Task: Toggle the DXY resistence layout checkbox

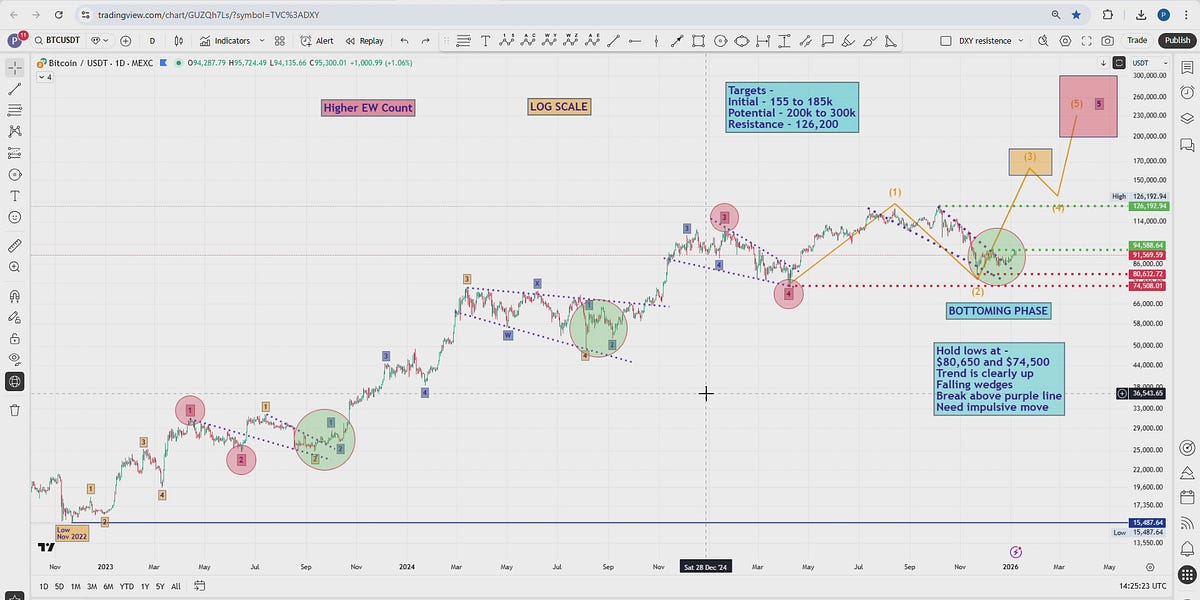Action: 944,41
